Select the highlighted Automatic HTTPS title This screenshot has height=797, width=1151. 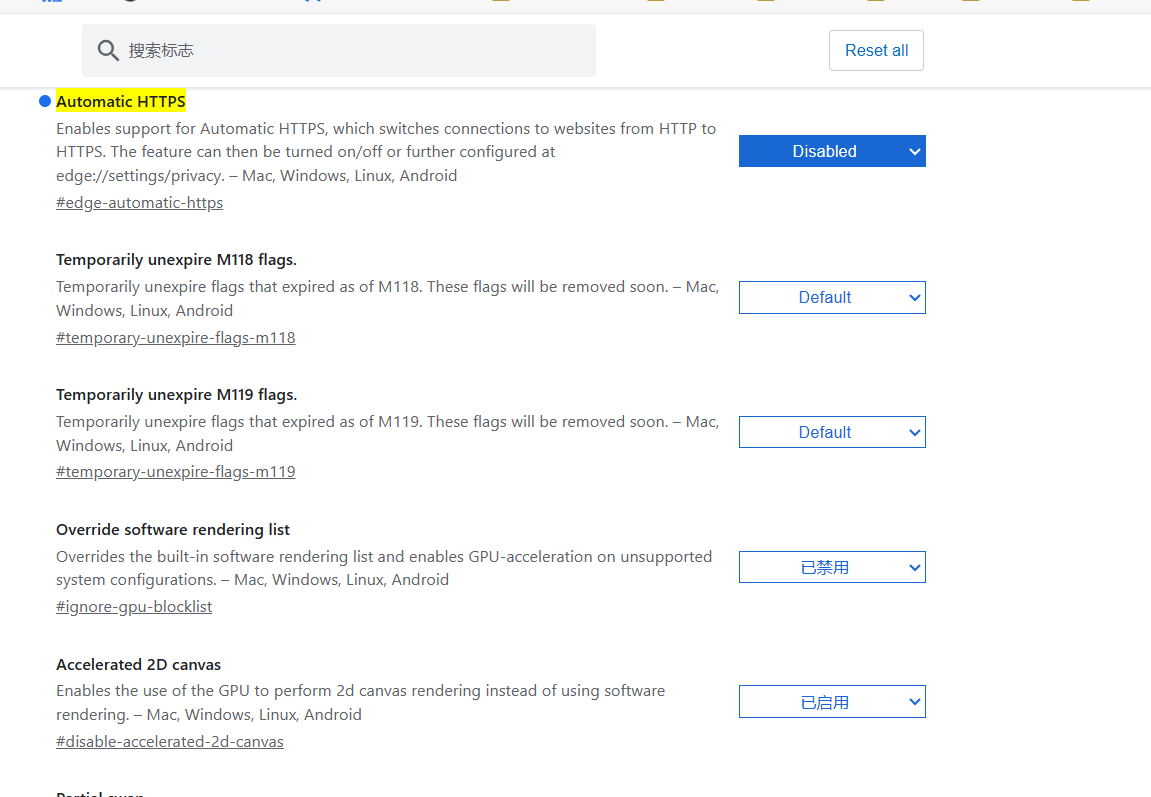pyautogui.click(x=121, y=101)
